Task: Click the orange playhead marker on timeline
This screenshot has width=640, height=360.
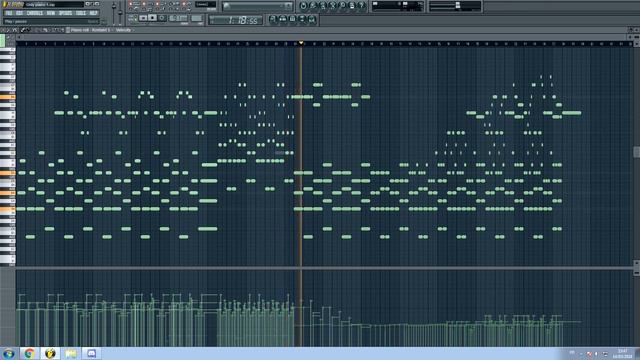Action: pyautogui.click(x=301, y=42)
